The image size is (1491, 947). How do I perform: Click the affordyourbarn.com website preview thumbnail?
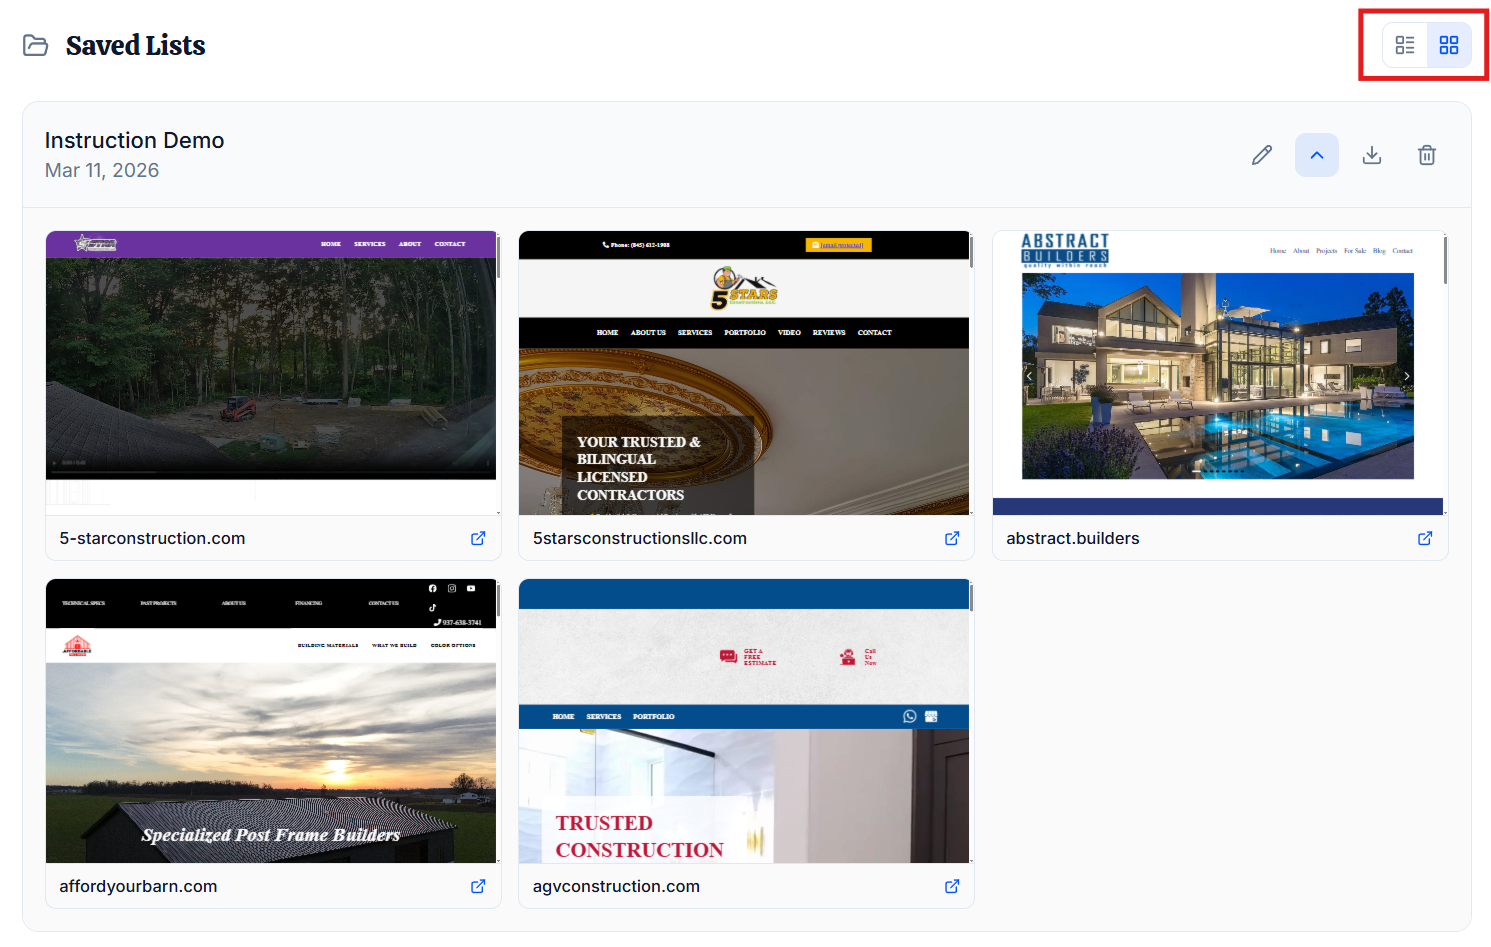[x=270, y=720]
